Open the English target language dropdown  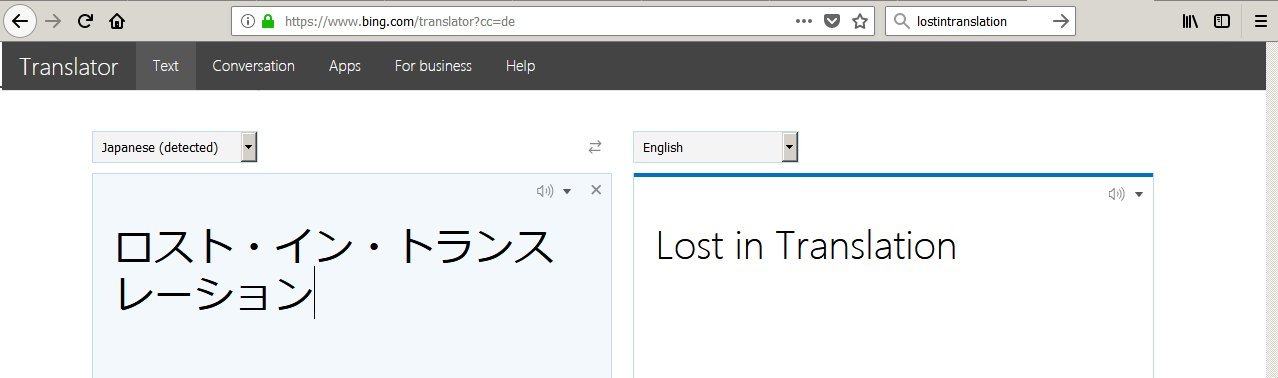[716, 147]
